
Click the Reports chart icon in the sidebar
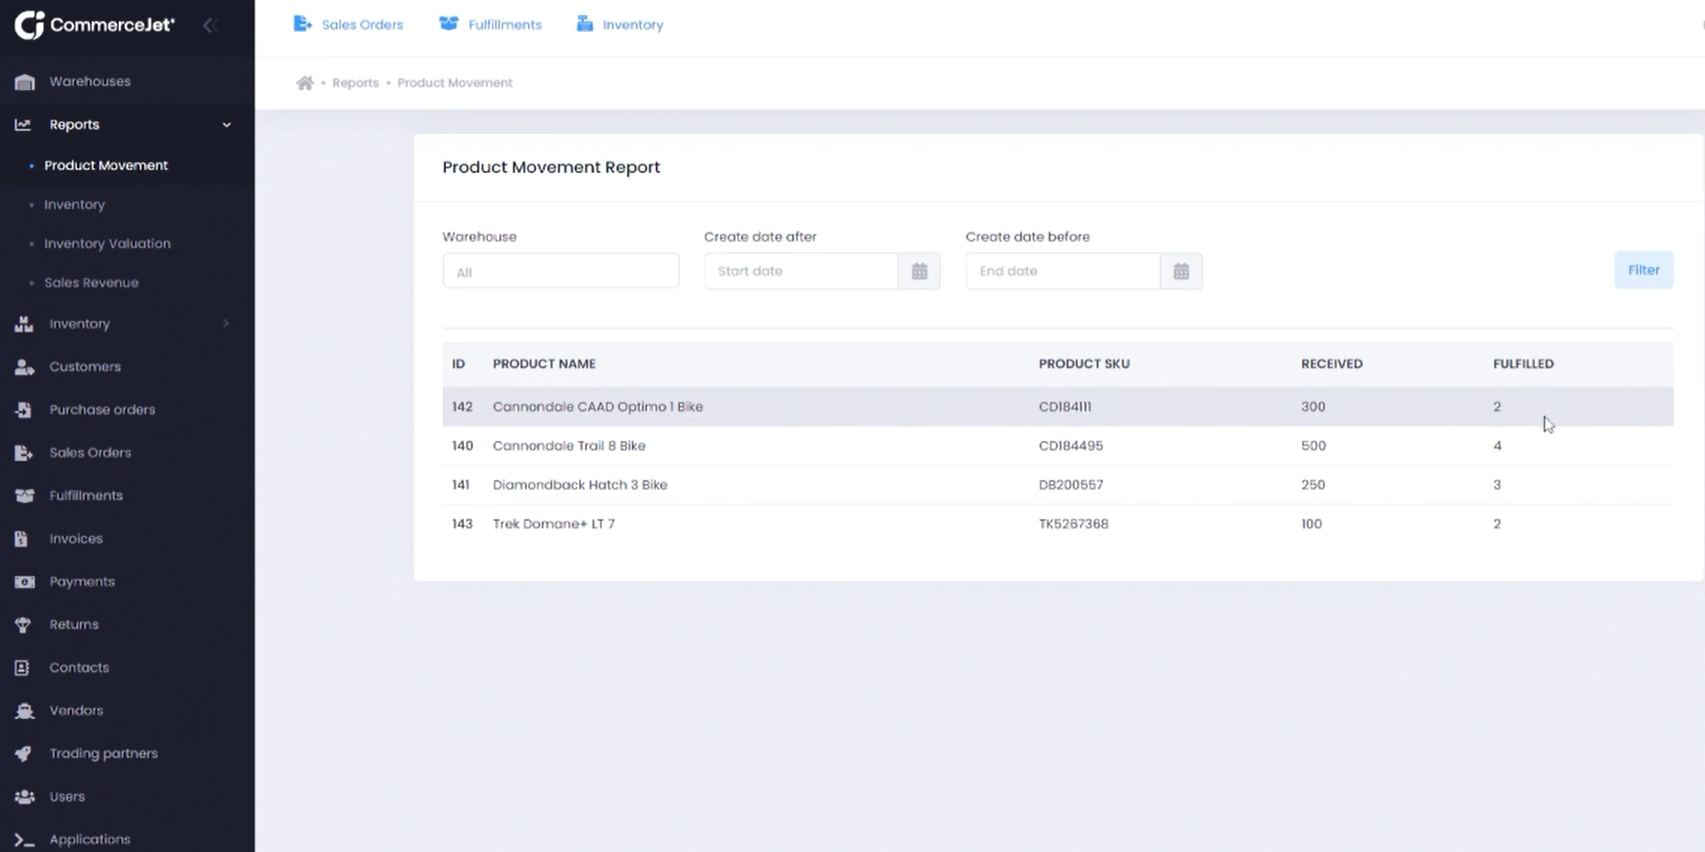pos(23,125)
